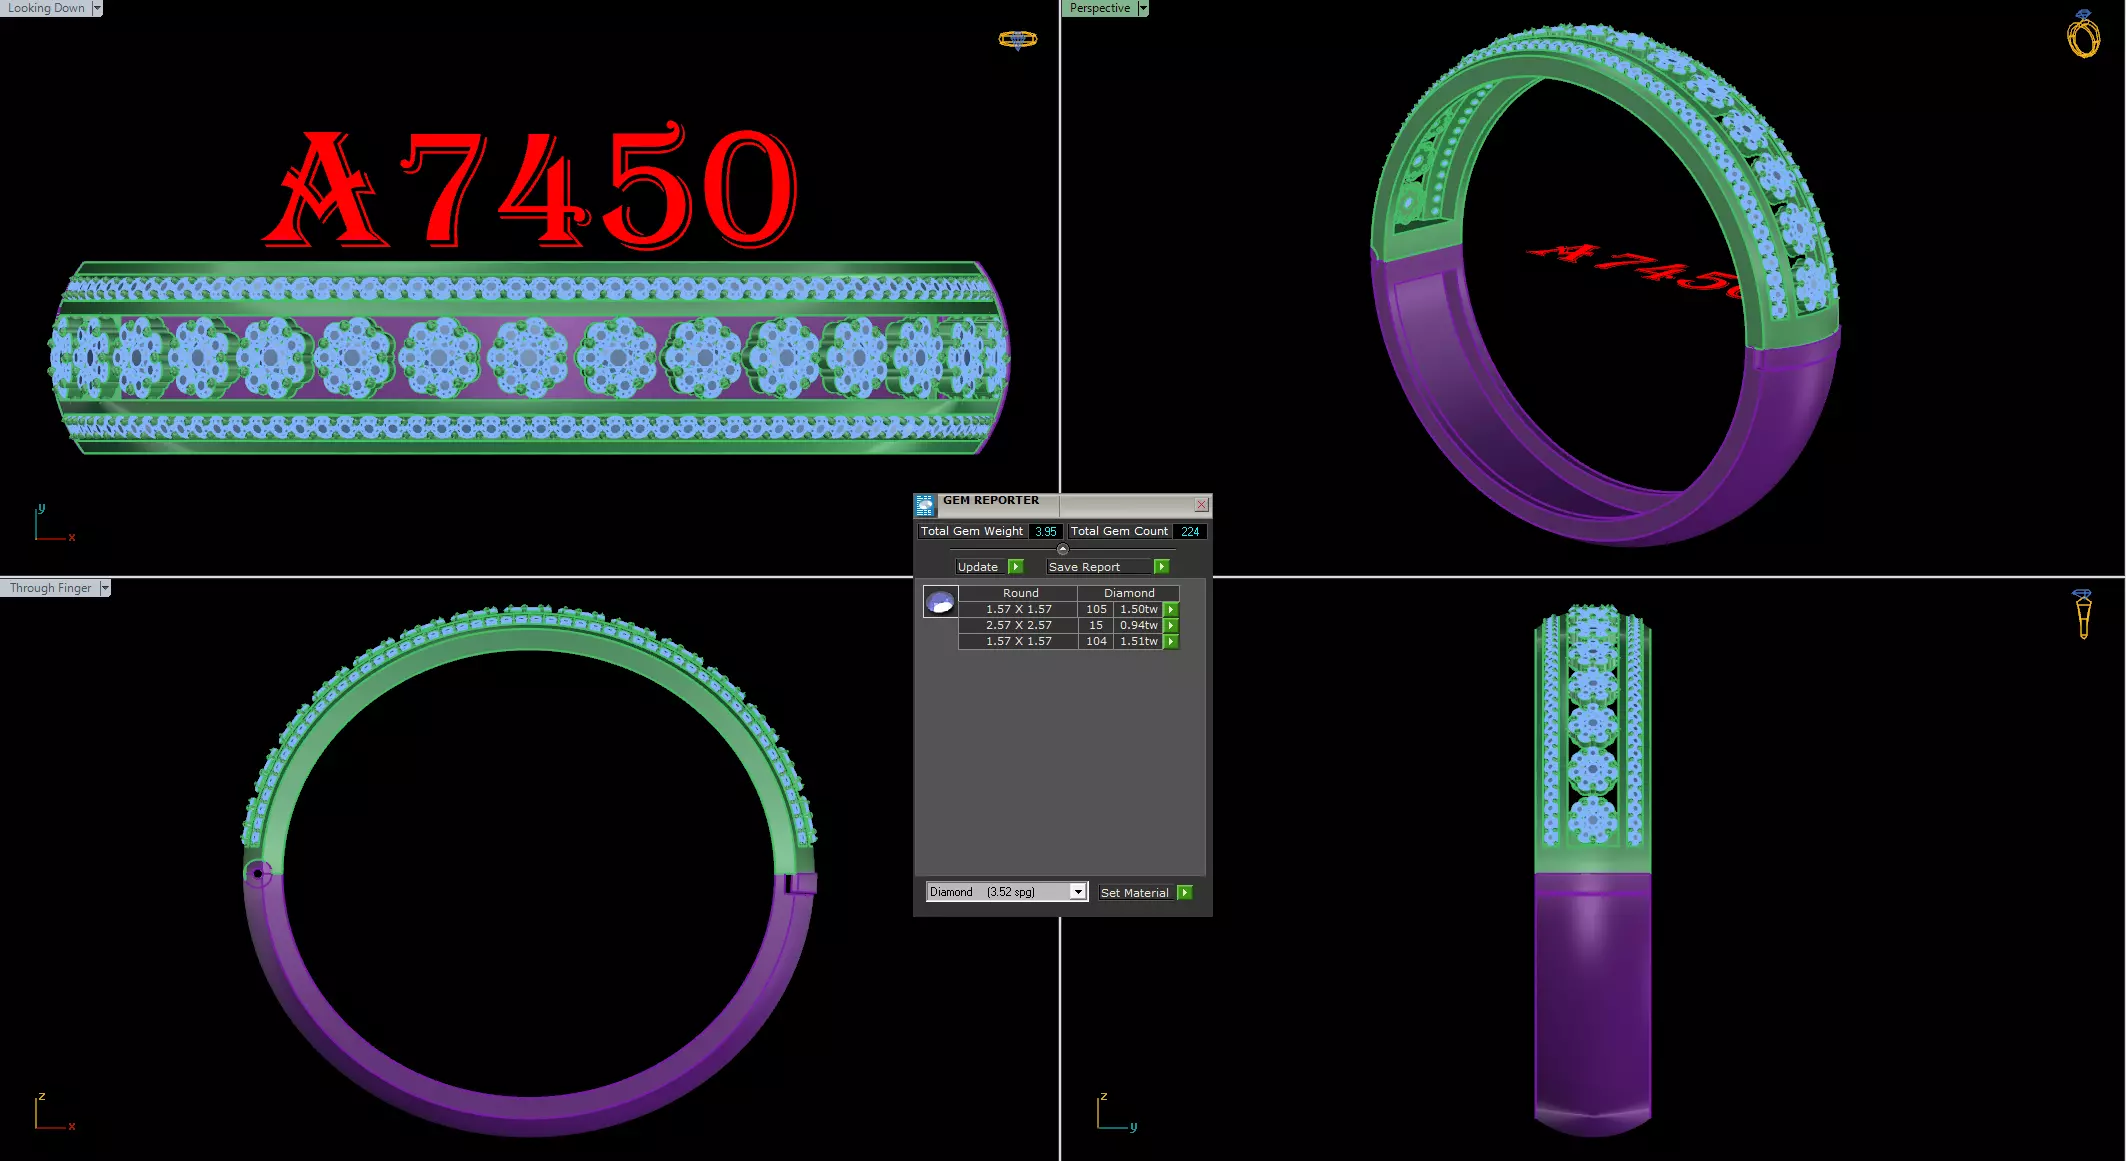Open the Through Finger viewport dropdown arrow
Image resolution: width=2126 pixels, height=1161 pixels.
pyautogui.click(x=105, y=588)
